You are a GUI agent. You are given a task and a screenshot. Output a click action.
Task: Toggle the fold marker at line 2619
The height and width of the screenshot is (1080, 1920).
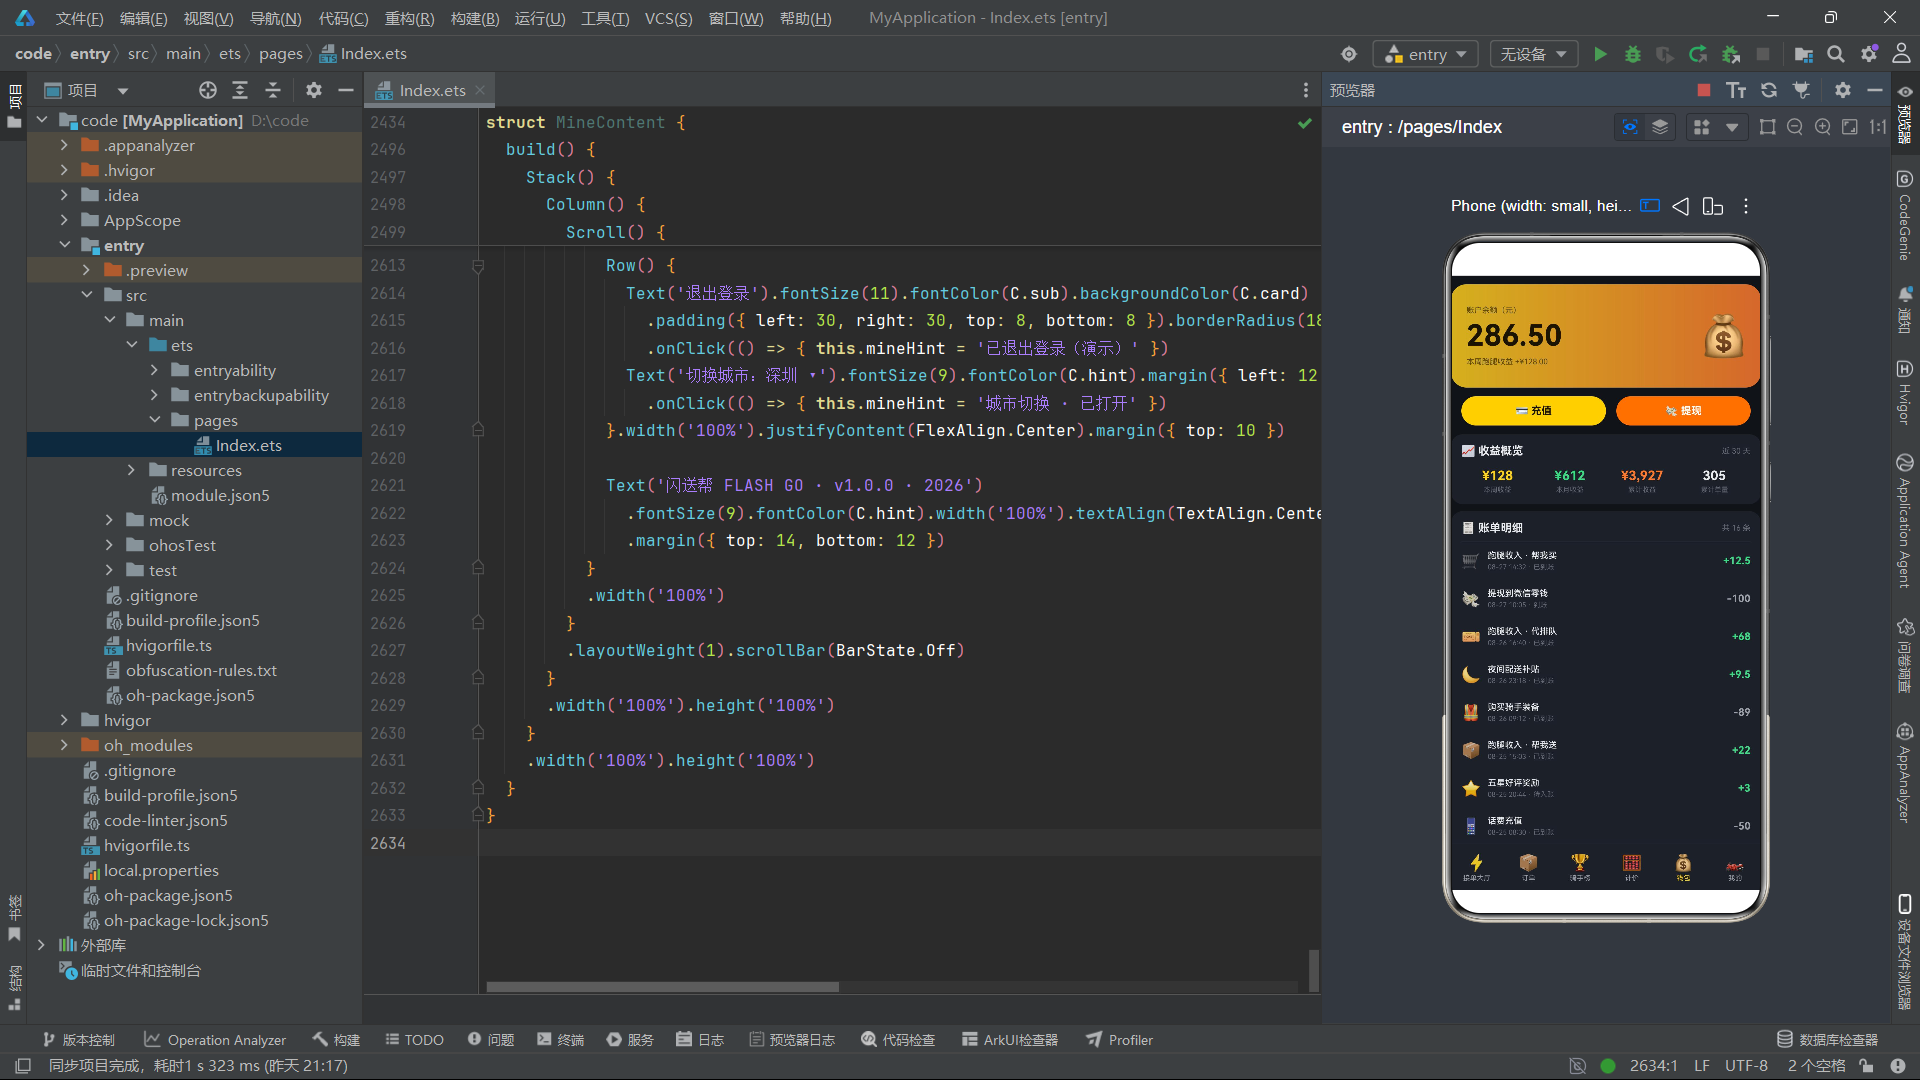coord(478,430)
